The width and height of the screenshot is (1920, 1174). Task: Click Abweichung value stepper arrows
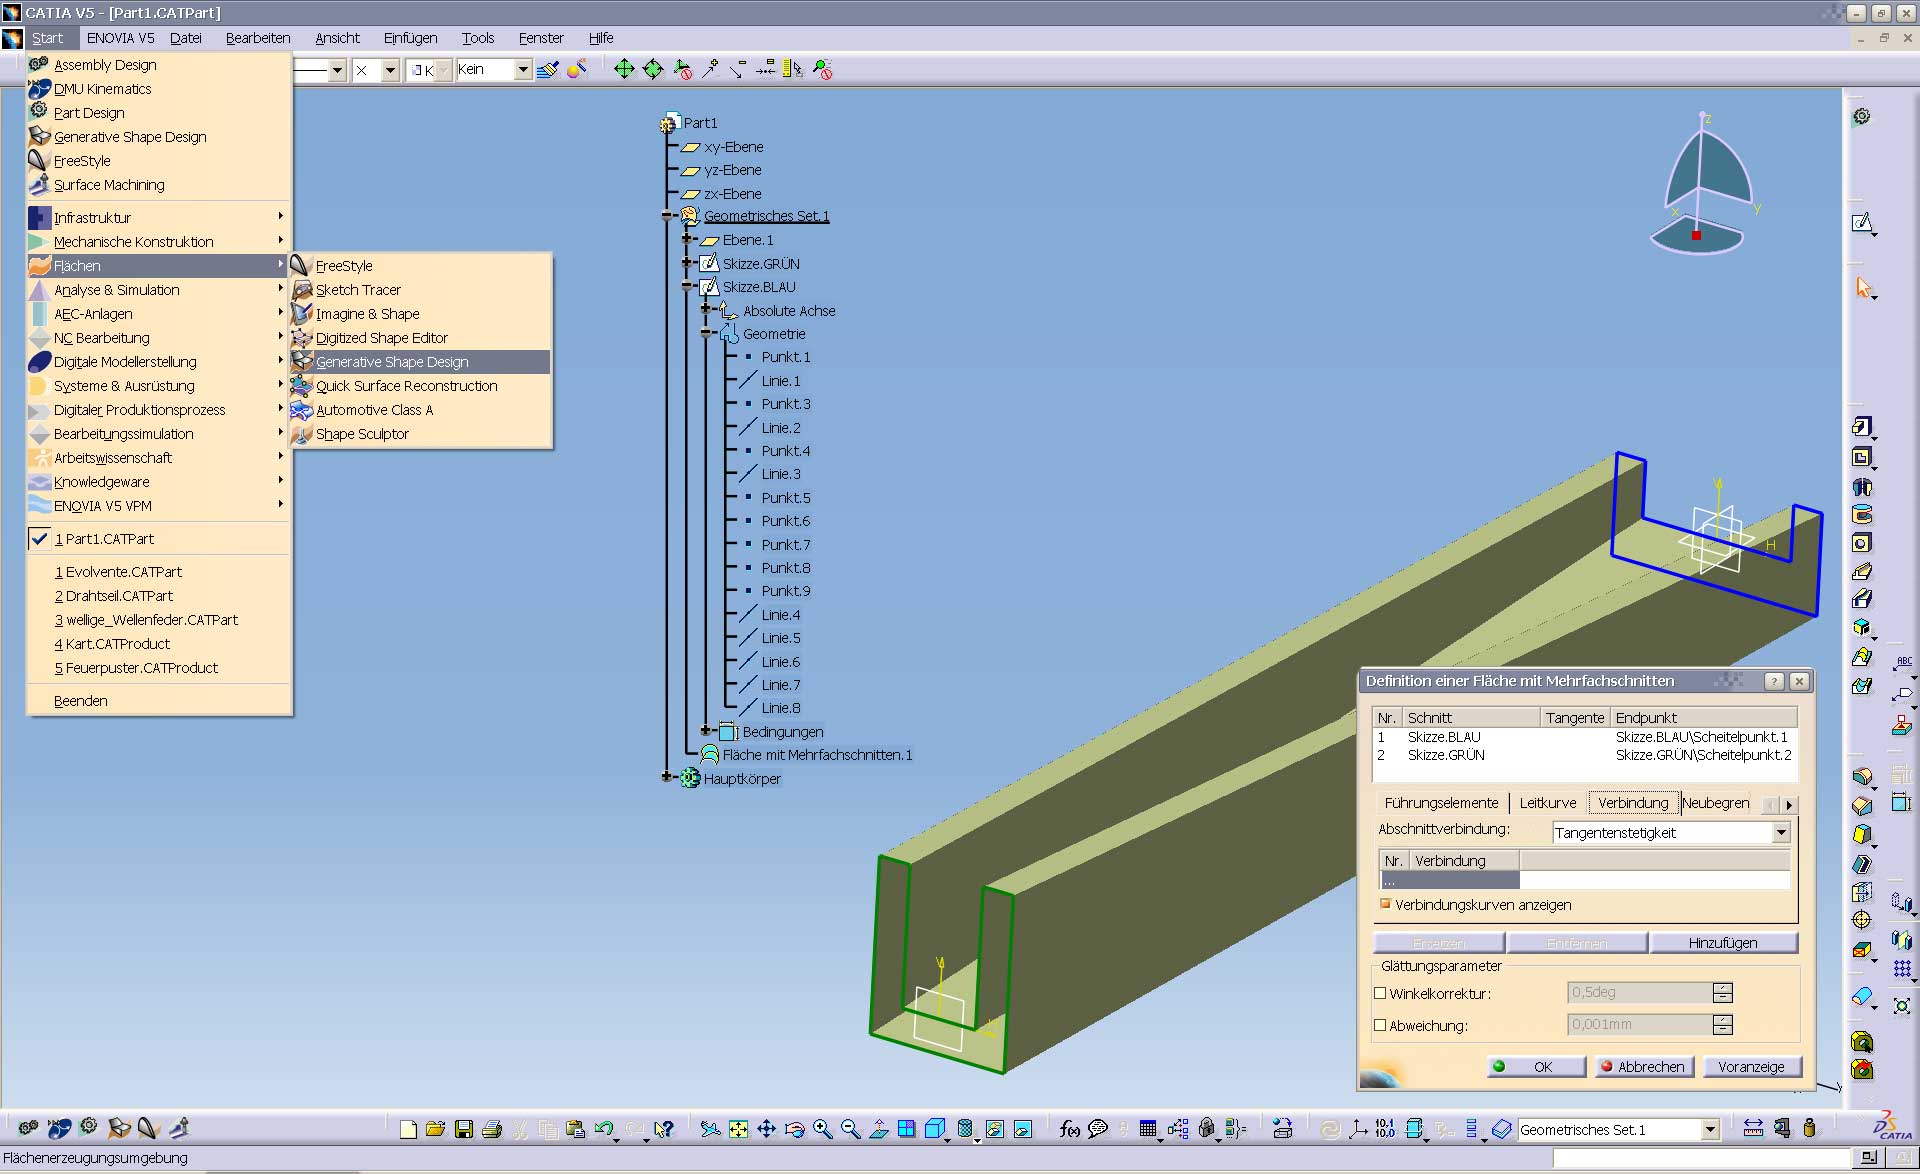pyautogui.click(x=1722, y=1025)
